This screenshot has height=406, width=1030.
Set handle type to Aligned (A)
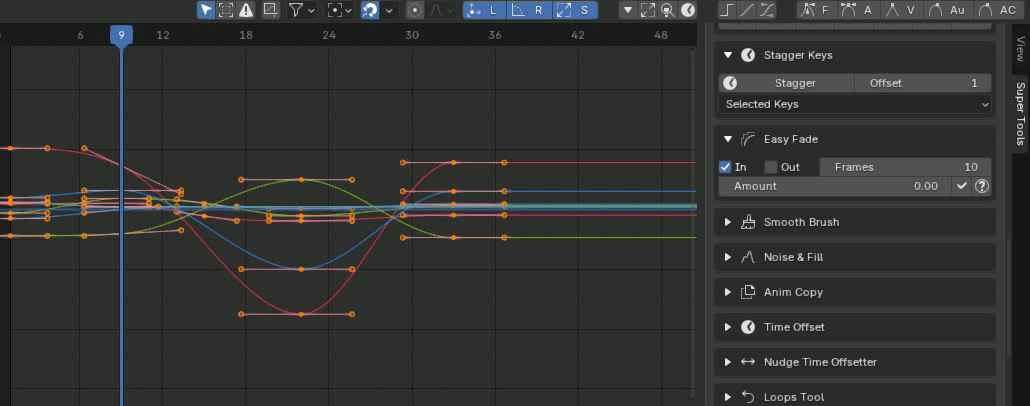(x=860, y=10)
